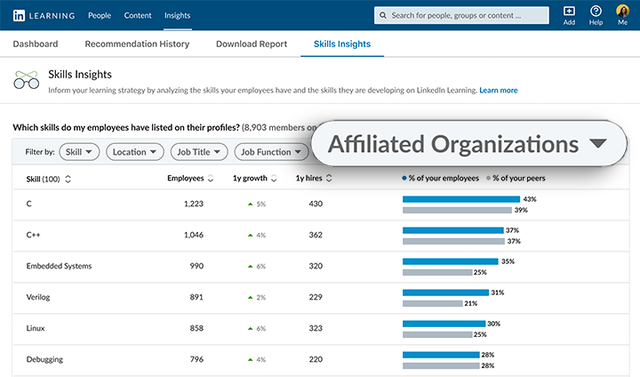Screen dimensions: 640x377
Task: Click the 43% employees bar for C
Action: pos(461,199)
